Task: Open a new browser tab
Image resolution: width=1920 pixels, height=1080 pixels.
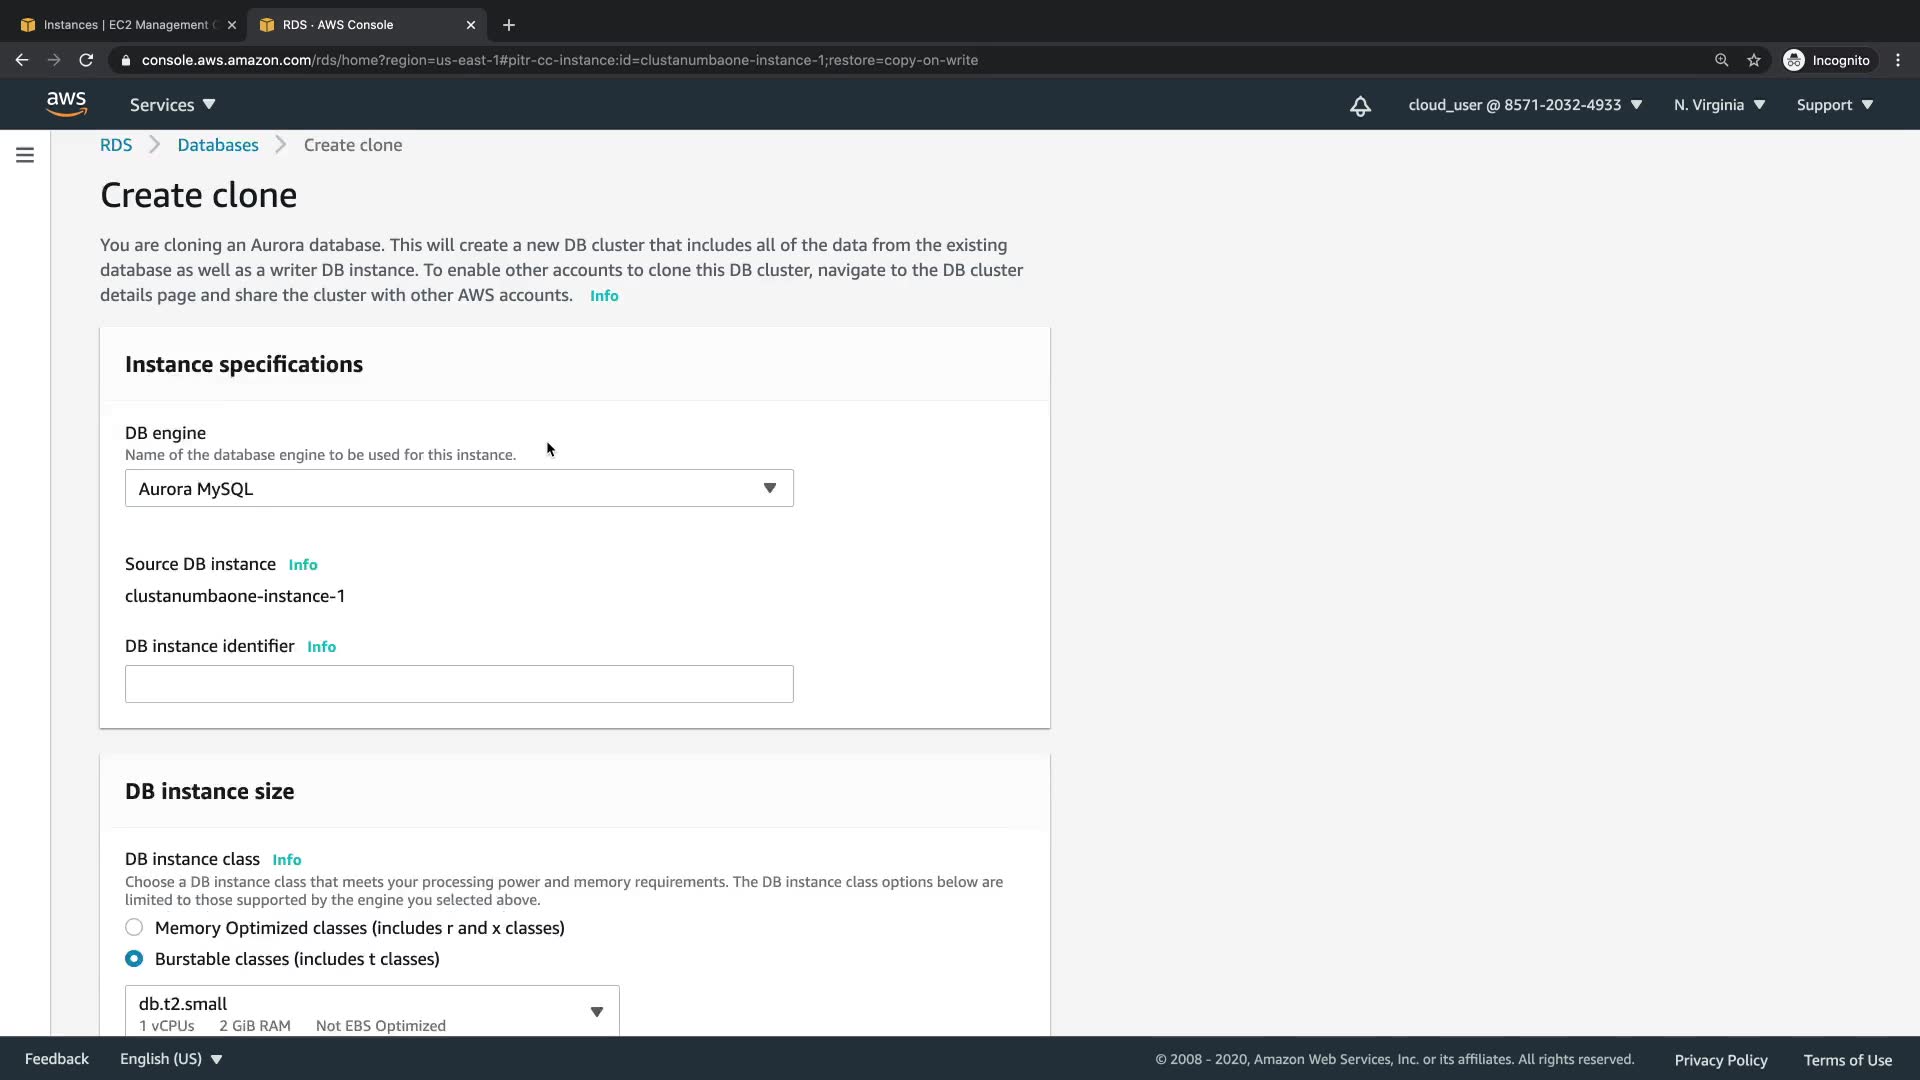Action: point(509,25)
